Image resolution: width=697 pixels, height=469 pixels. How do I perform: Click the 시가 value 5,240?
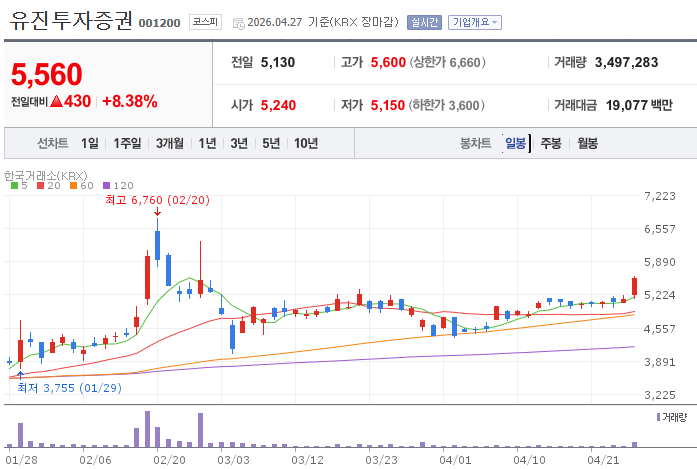pos(278,105)
